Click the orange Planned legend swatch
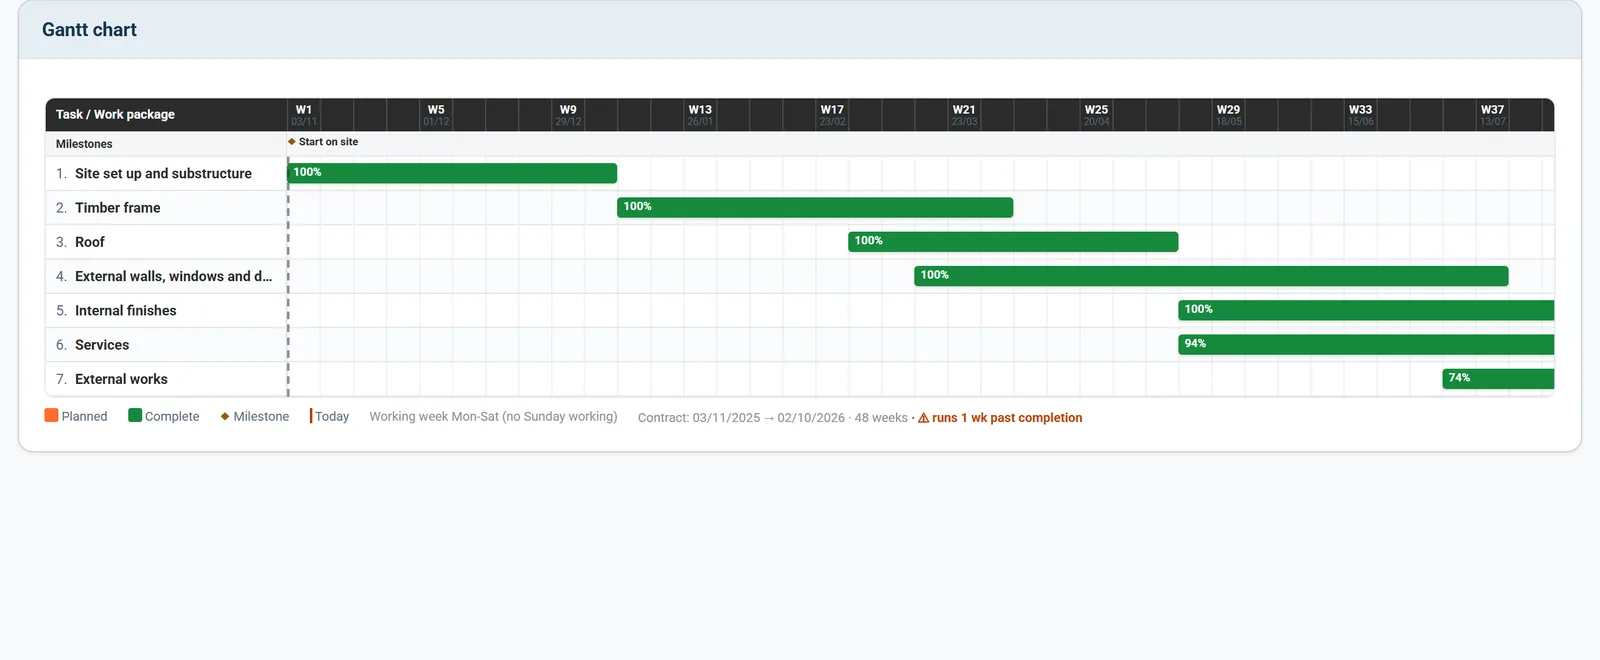Screen dimensions: 1600x660 click(51, 415)
